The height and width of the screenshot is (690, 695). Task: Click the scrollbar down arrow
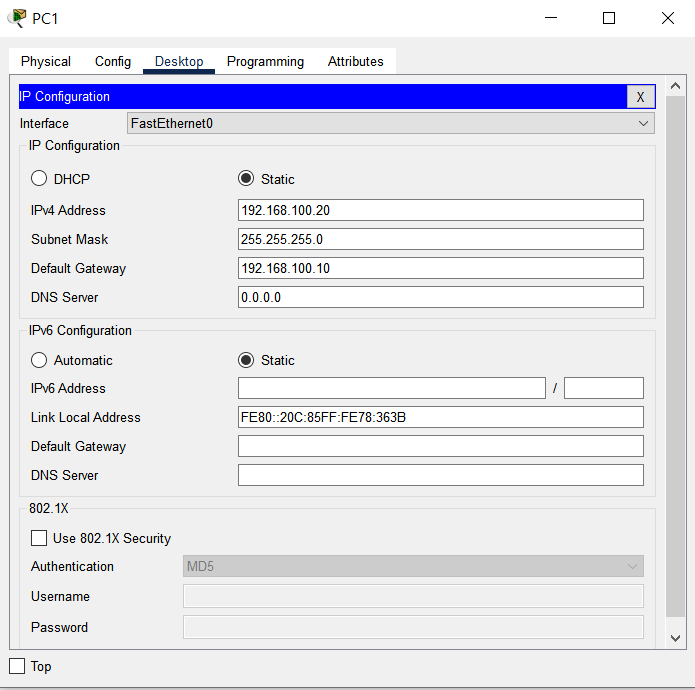(x=675, y=638)
